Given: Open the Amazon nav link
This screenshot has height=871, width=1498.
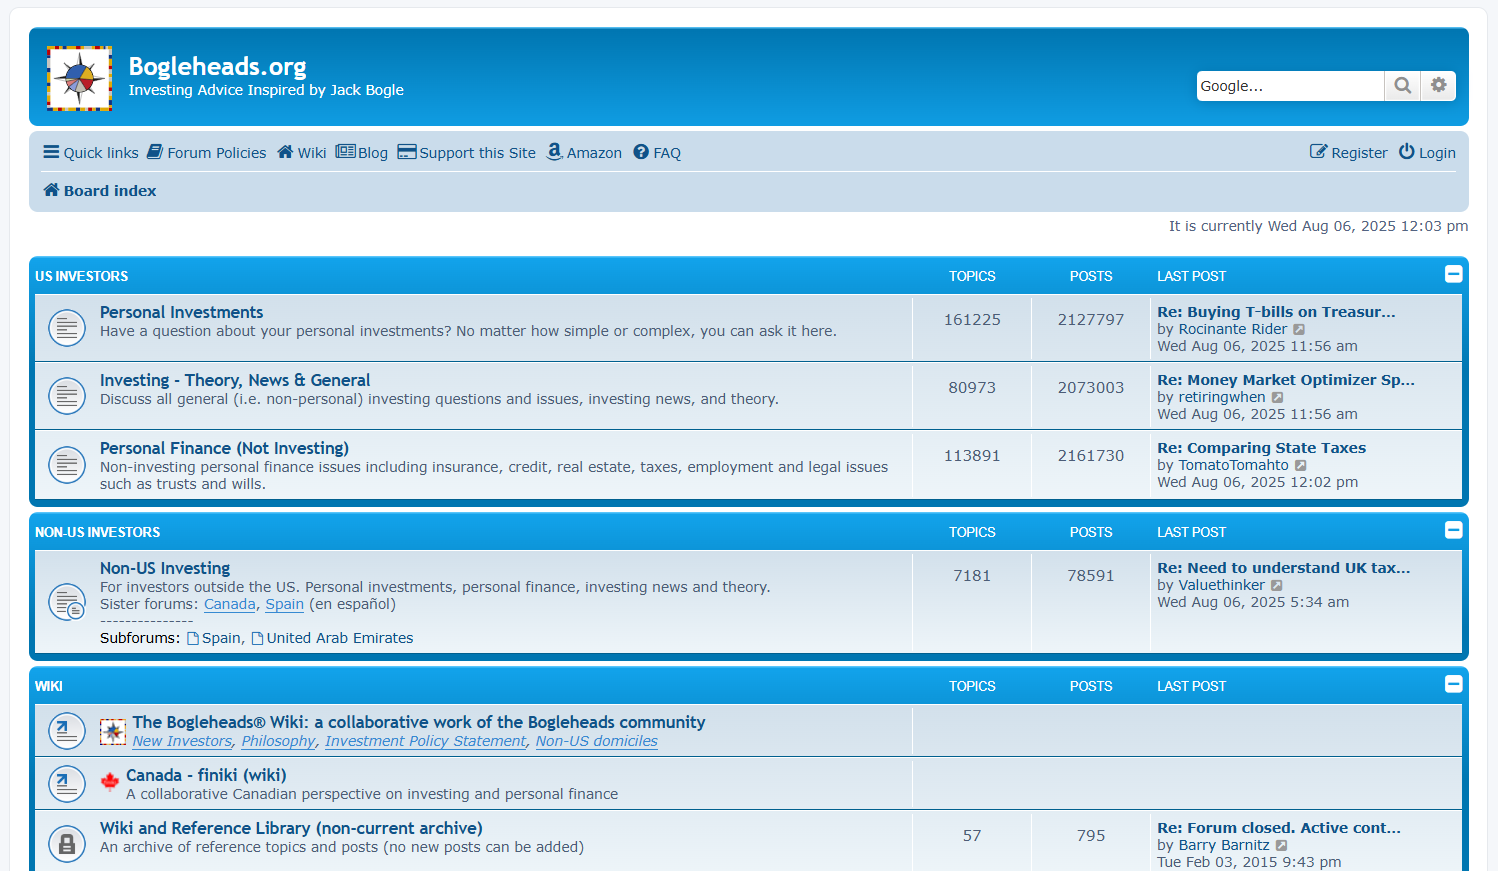Looking at the screenshot, I should pos(584,153).
